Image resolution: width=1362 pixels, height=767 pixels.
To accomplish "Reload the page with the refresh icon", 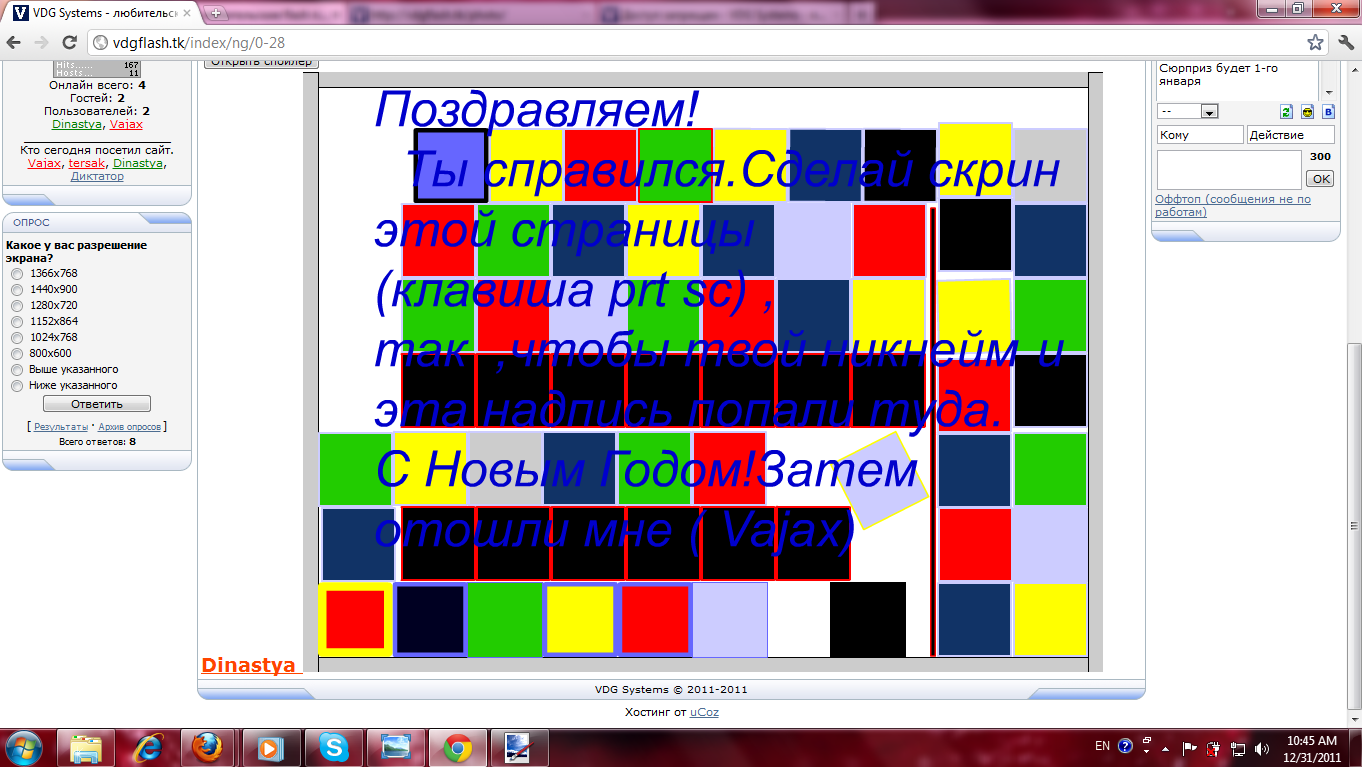I will (70, 43).
